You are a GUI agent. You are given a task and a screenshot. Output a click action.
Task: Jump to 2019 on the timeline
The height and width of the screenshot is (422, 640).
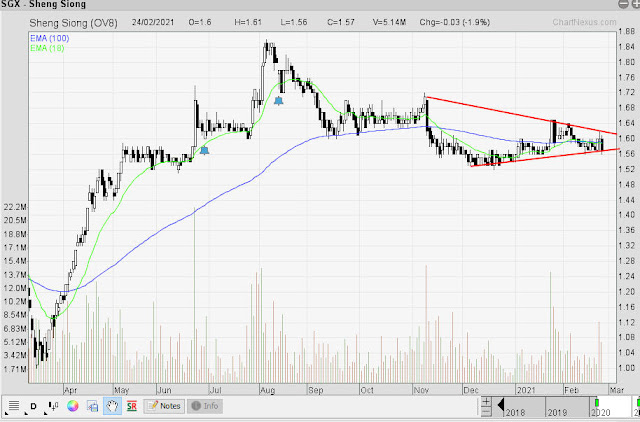tap(558, 413)
